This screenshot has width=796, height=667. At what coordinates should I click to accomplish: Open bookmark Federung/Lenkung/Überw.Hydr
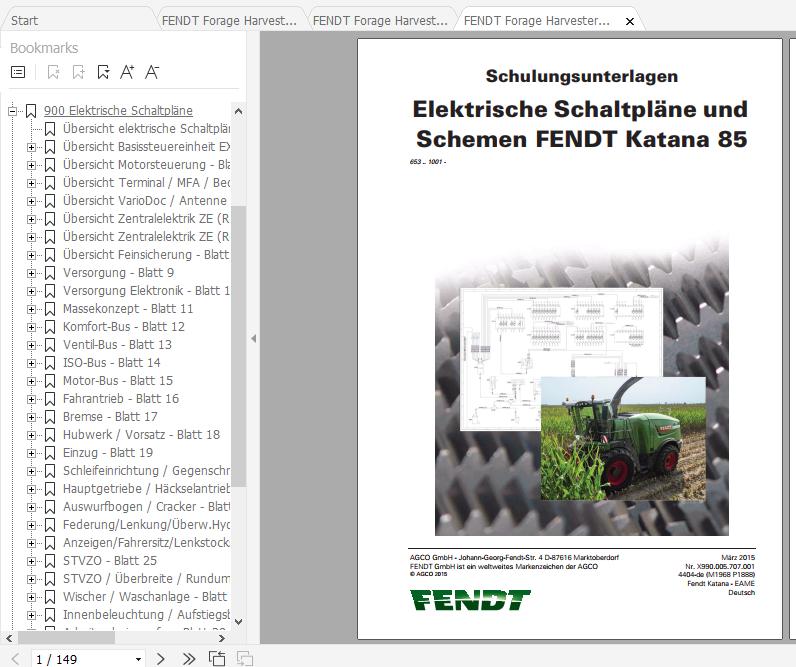[146, 525]
